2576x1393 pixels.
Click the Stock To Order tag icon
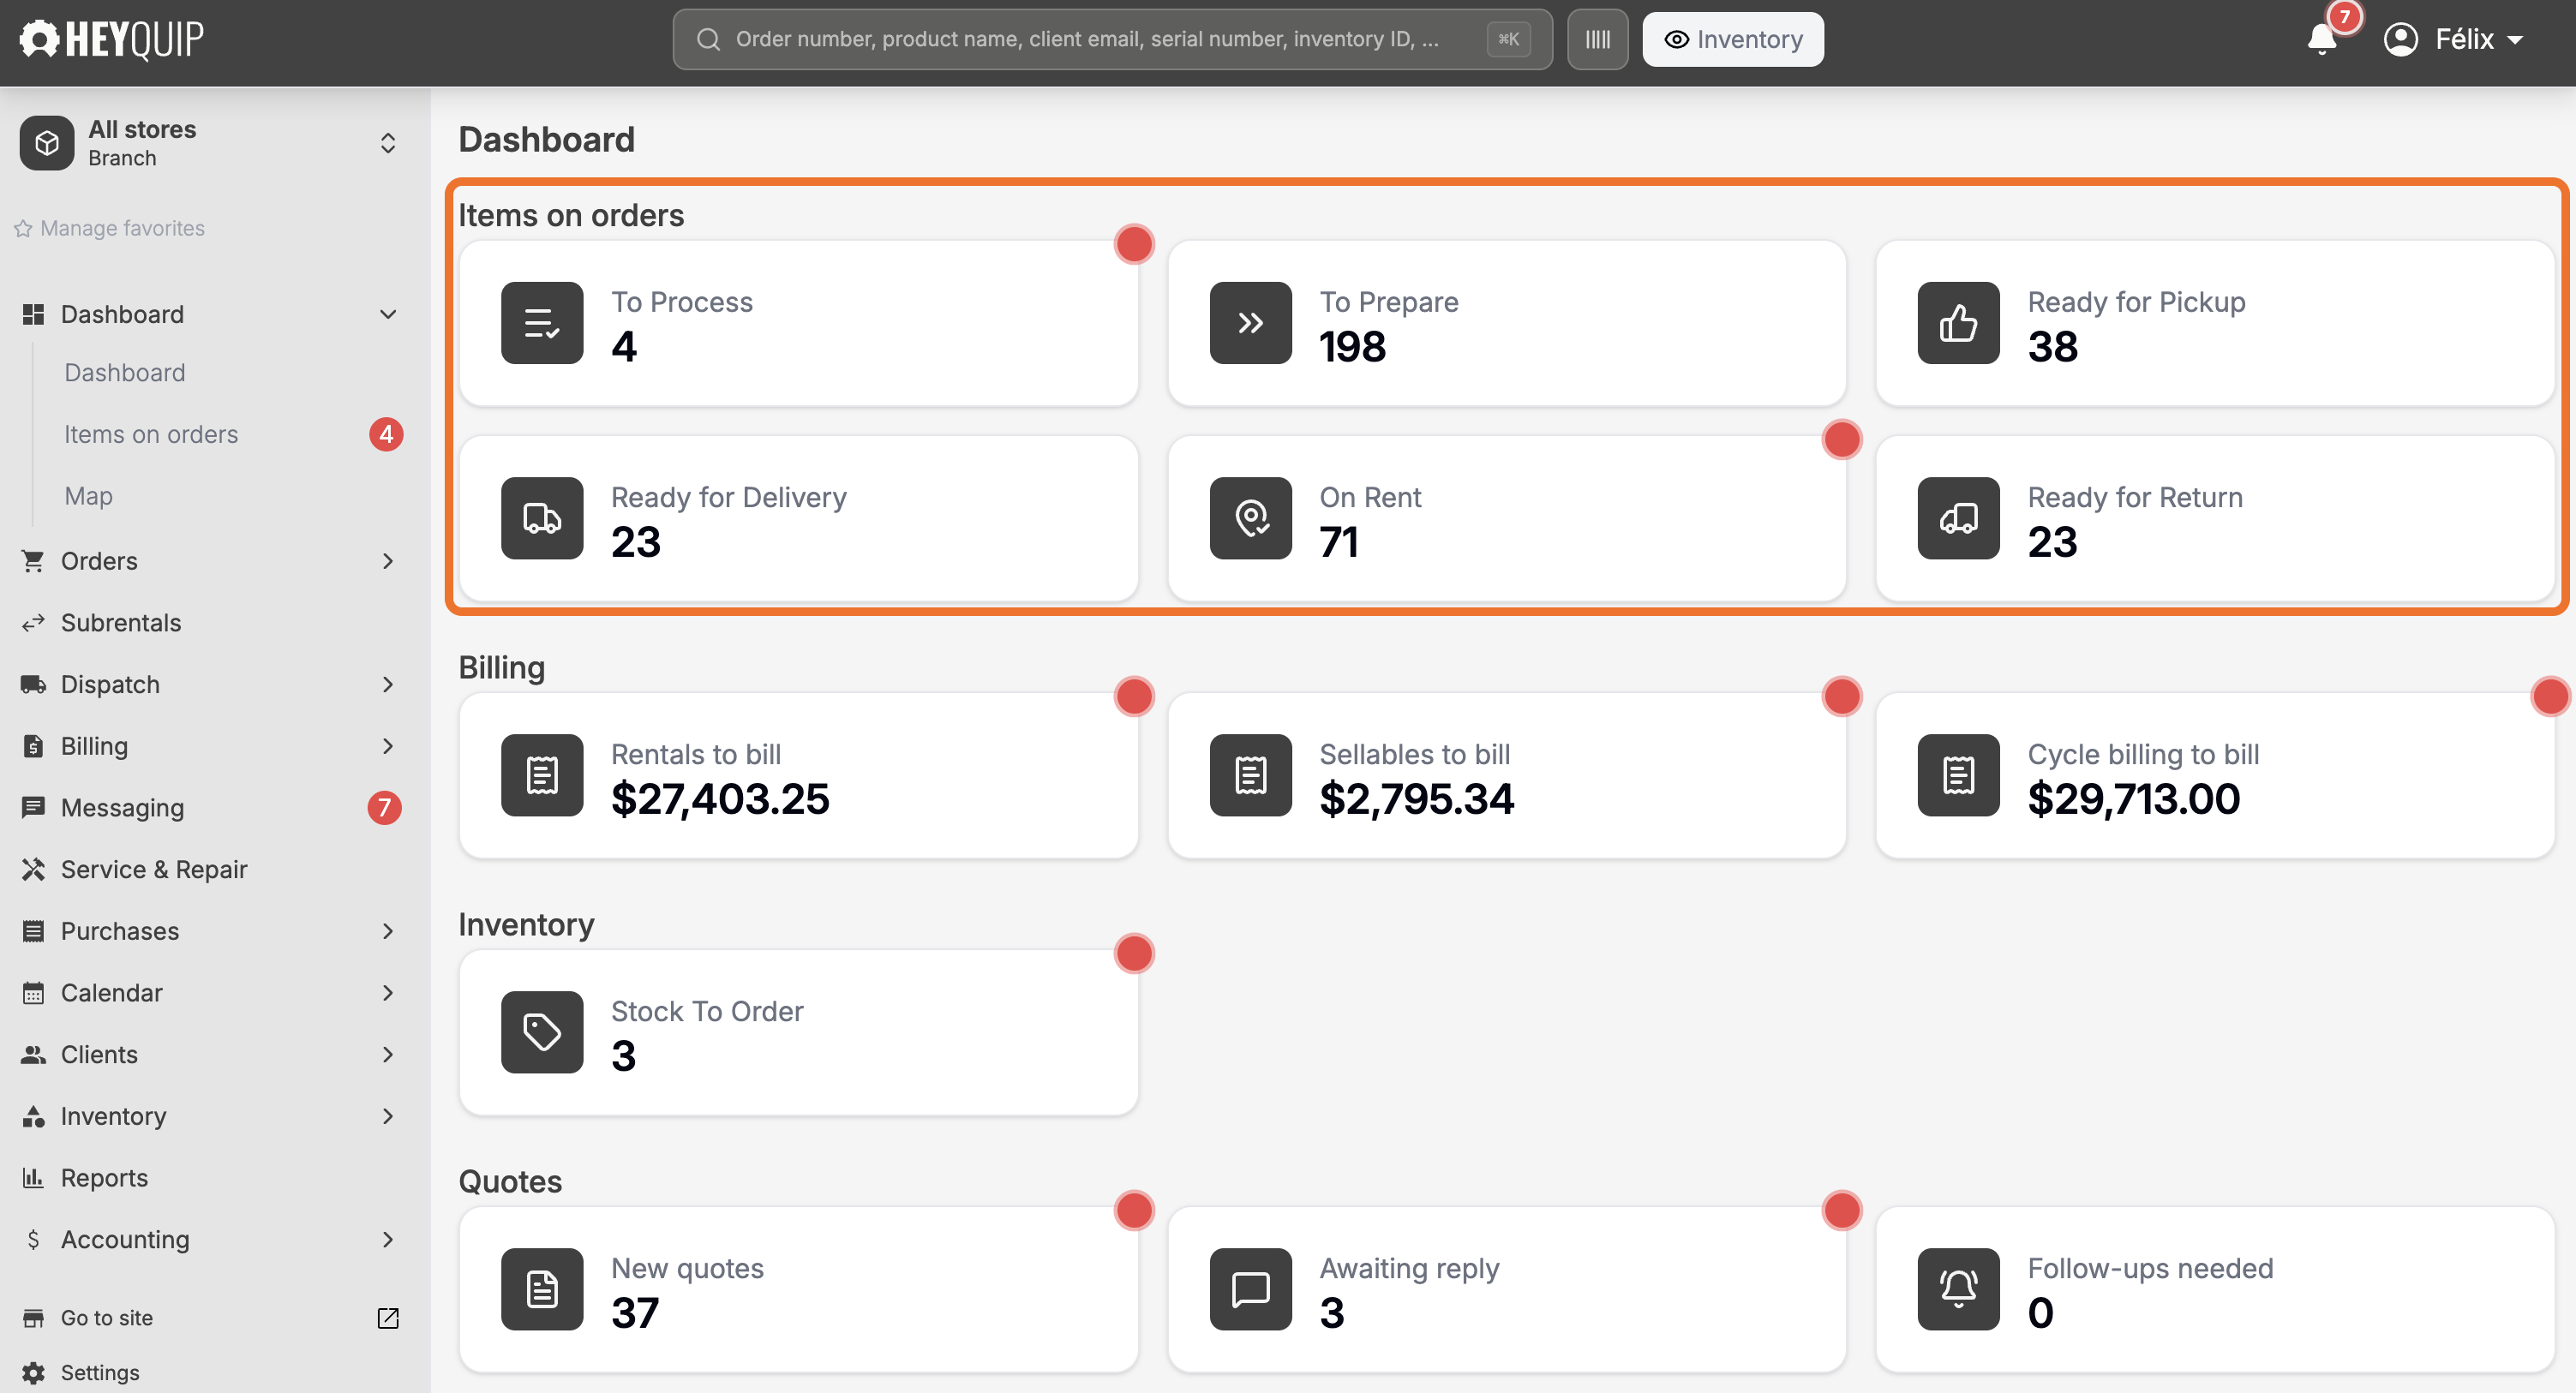[542, 1032]
